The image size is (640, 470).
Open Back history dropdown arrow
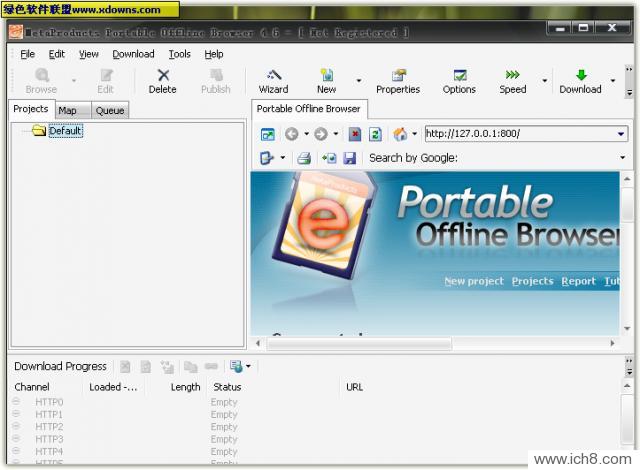tap(307, 134)
